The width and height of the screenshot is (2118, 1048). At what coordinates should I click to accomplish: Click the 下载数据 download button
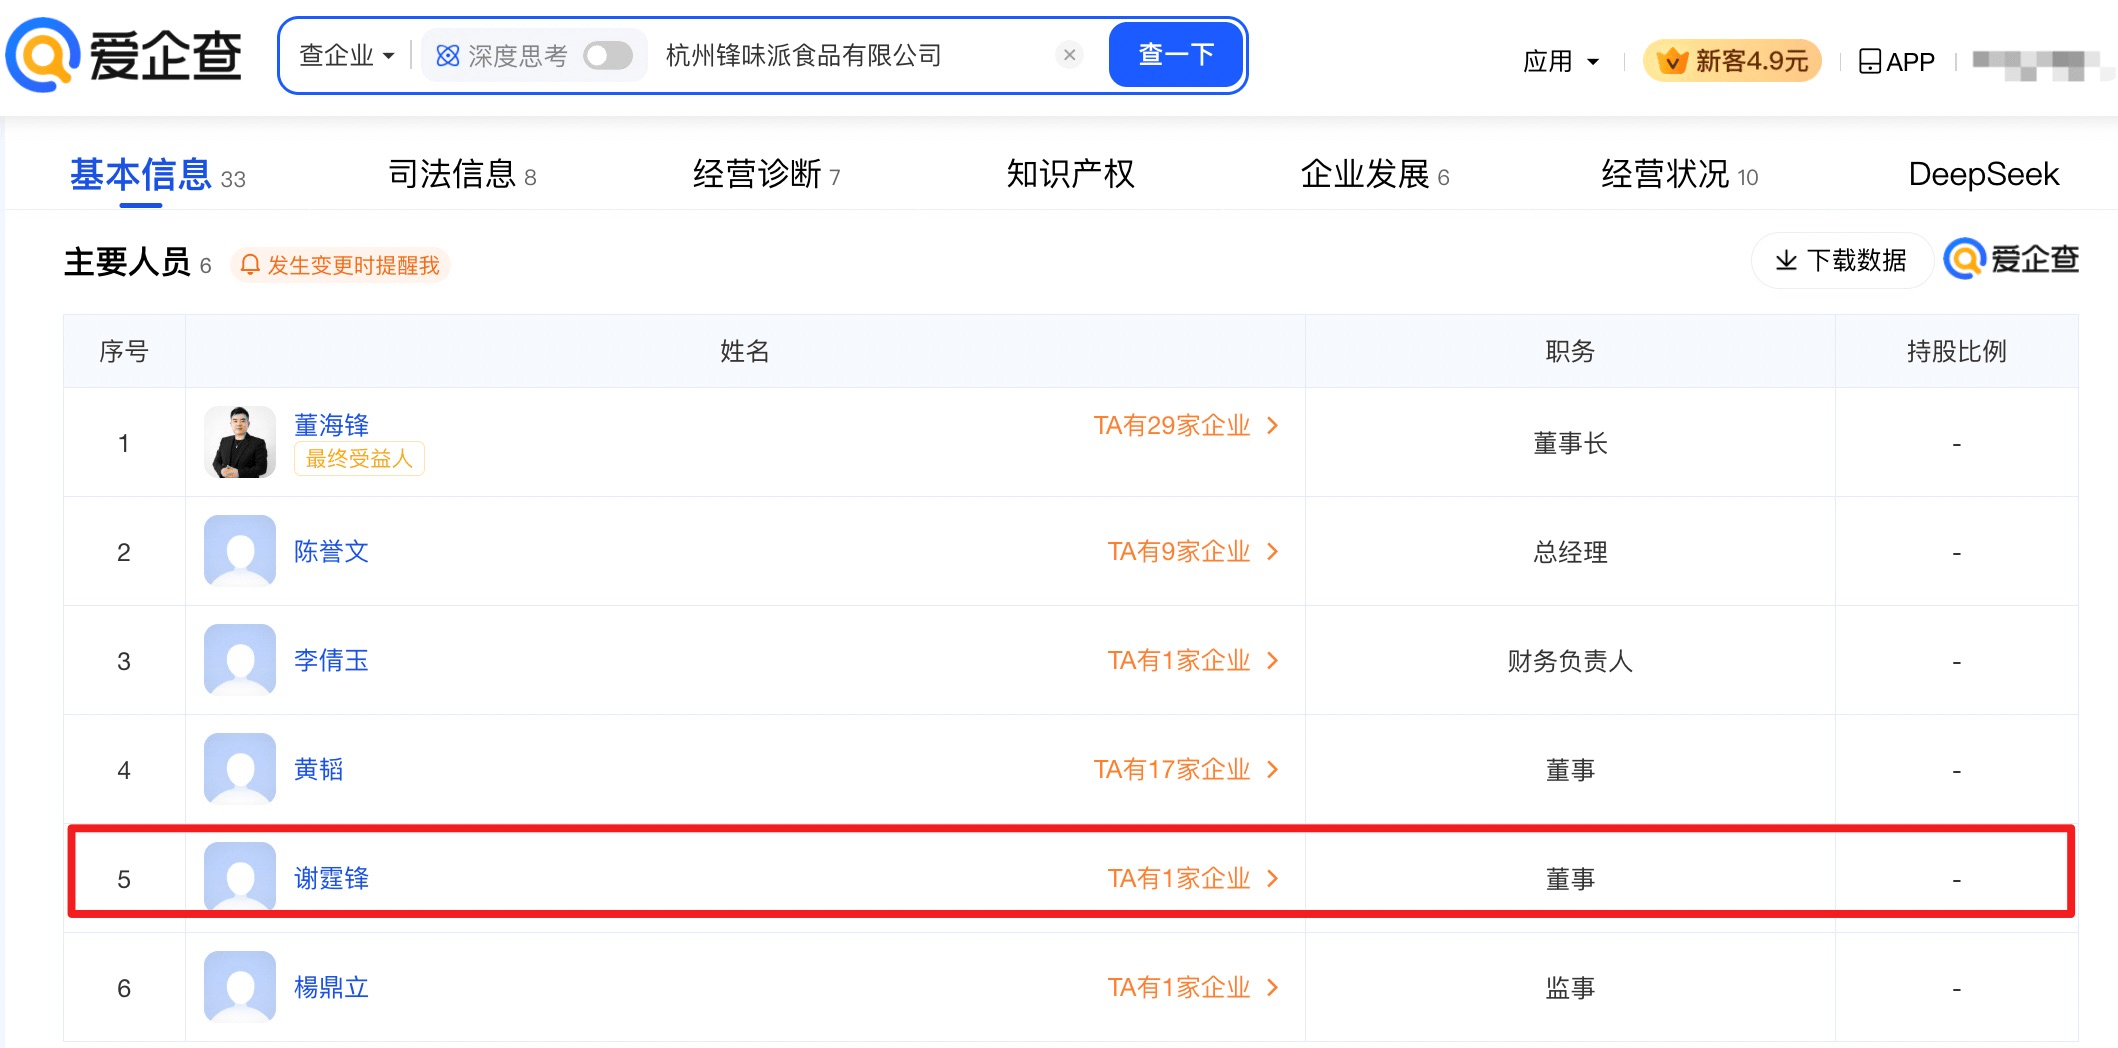(x=1841, y=260)
